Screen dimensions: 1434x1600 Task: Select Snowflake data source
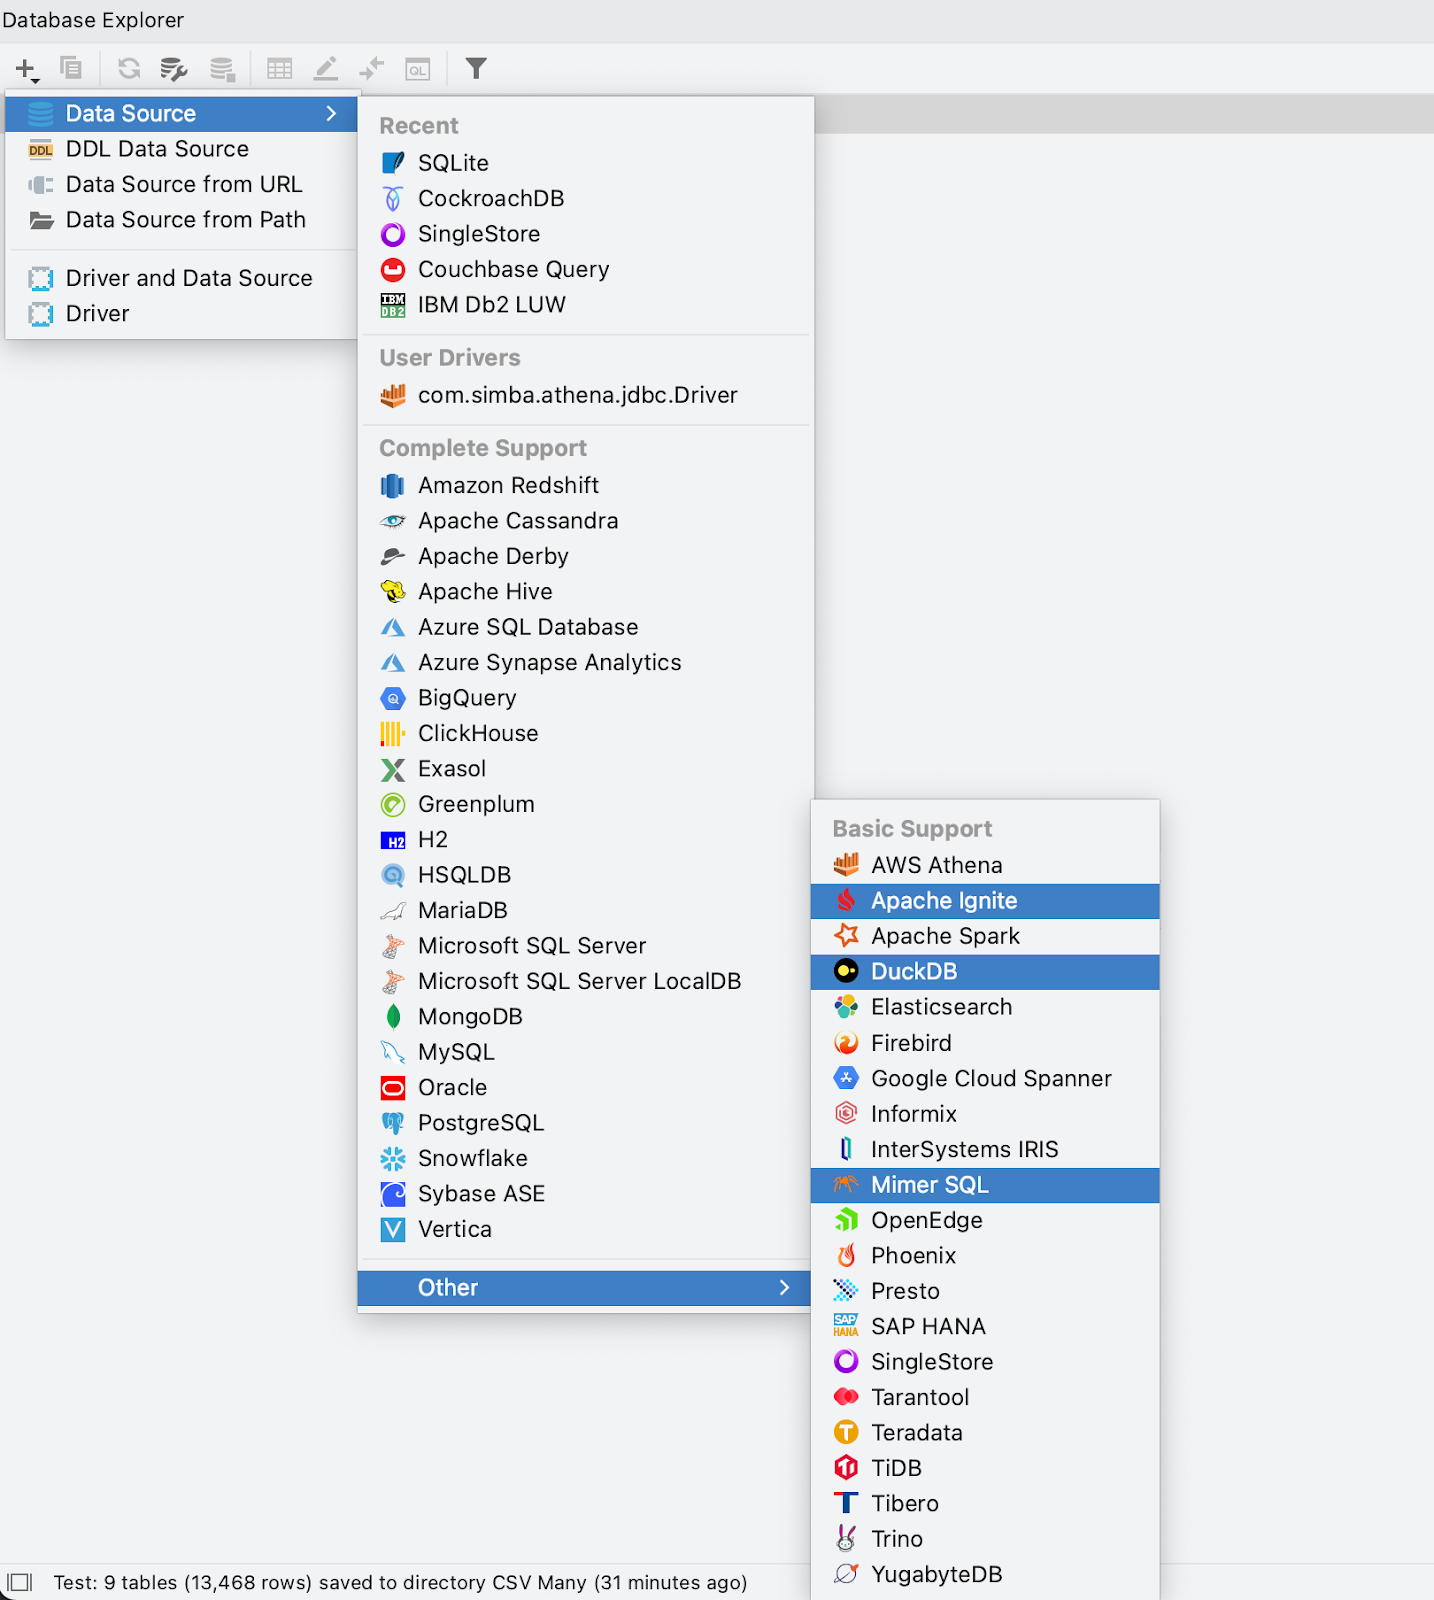pyautogui.click(x=586, y=1159)
